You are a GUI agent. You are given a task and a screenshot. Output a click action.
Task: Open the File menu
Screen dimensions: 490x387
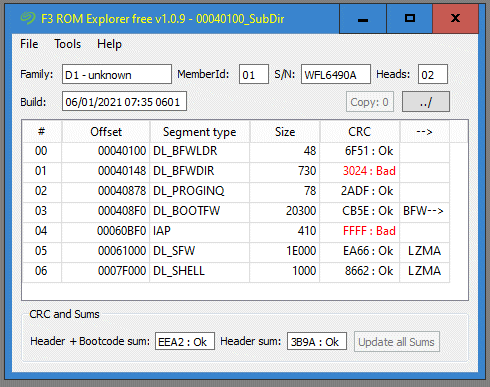point(29,44)
